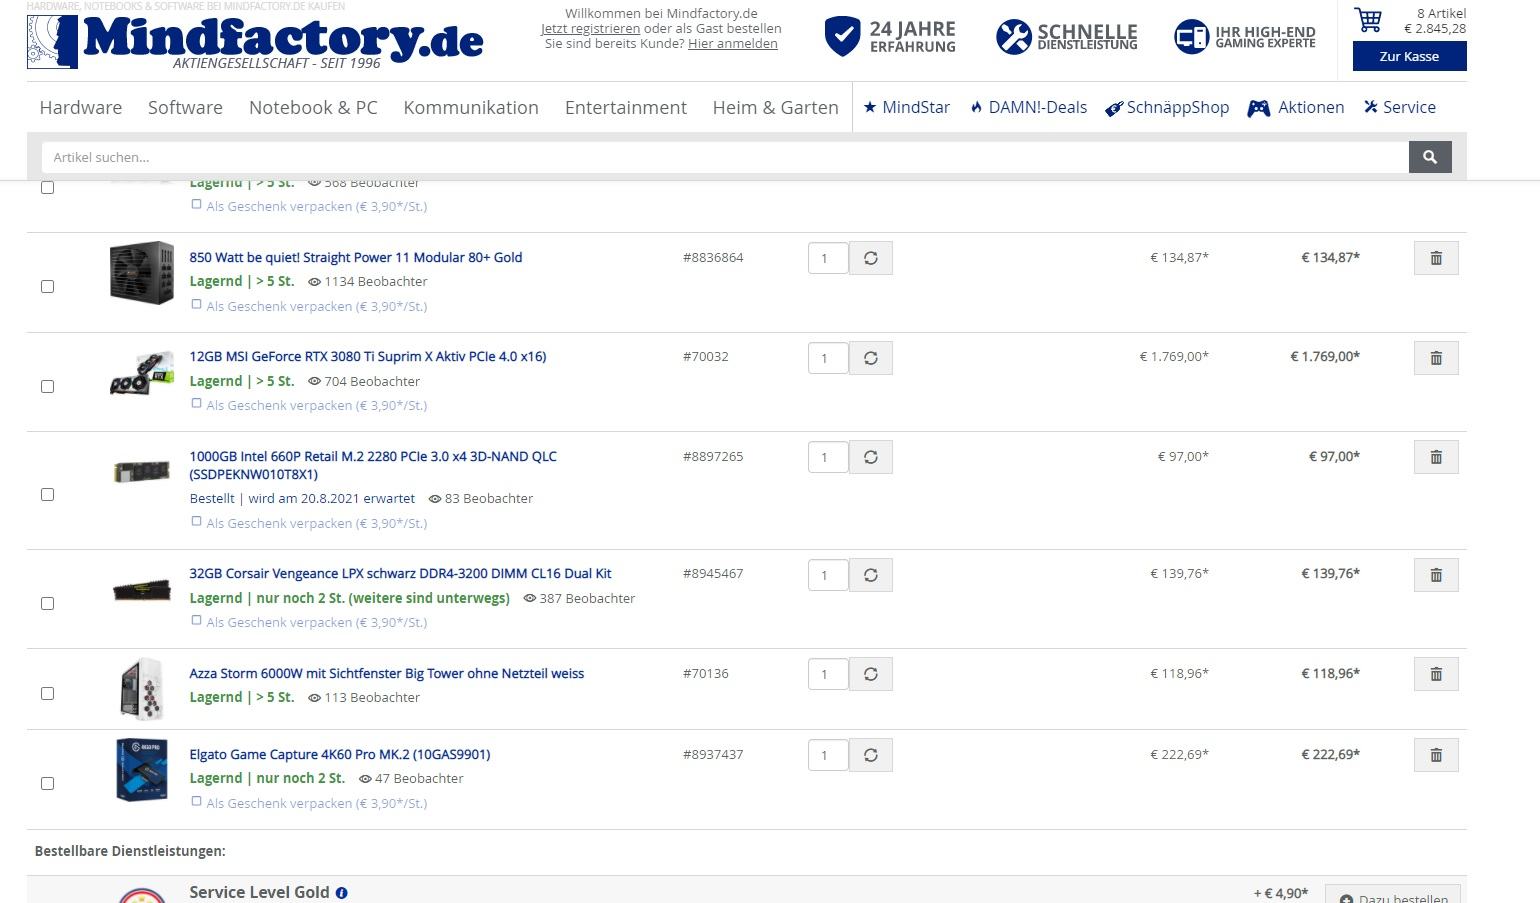Click the be quiet! power supply thumbnail
Image resolution: width=1540 pixels, height=903 pixels.
[x=141, y=272]
